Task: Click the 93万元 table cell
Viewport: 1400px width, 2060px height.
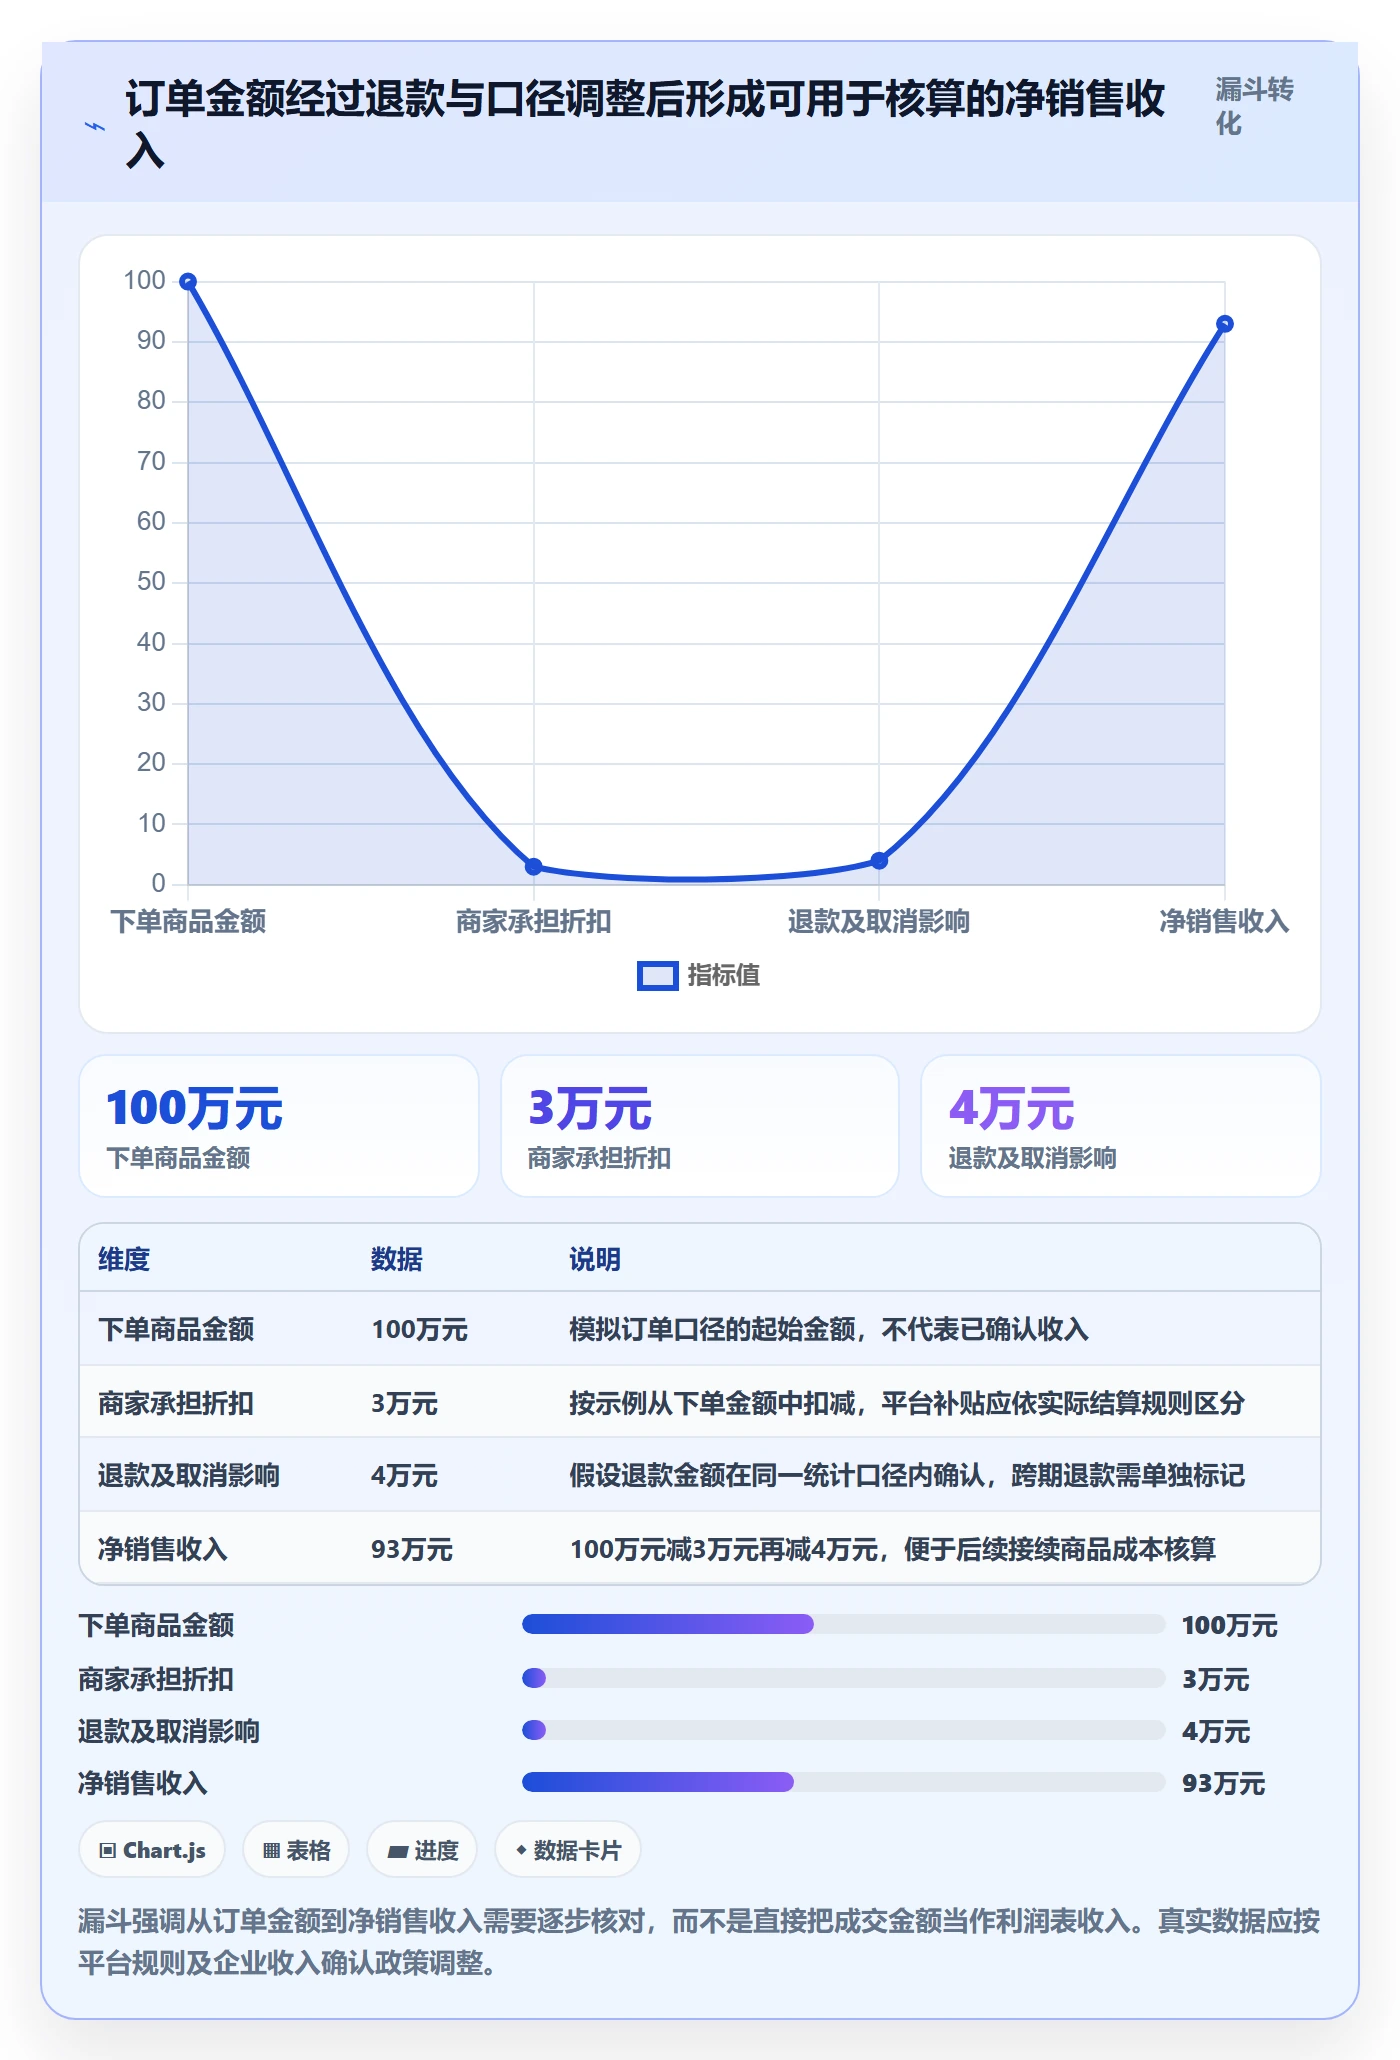Action: point(412,1549)
